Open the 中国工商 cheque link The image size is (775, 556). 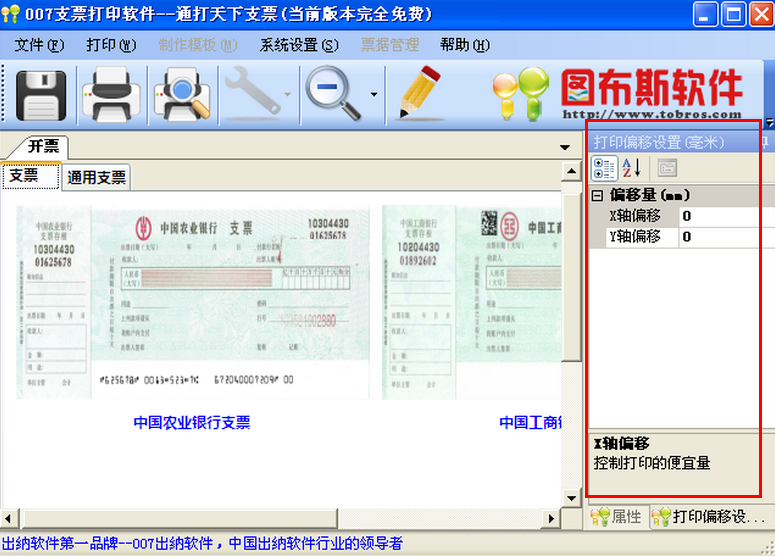(x=531, y=423)
